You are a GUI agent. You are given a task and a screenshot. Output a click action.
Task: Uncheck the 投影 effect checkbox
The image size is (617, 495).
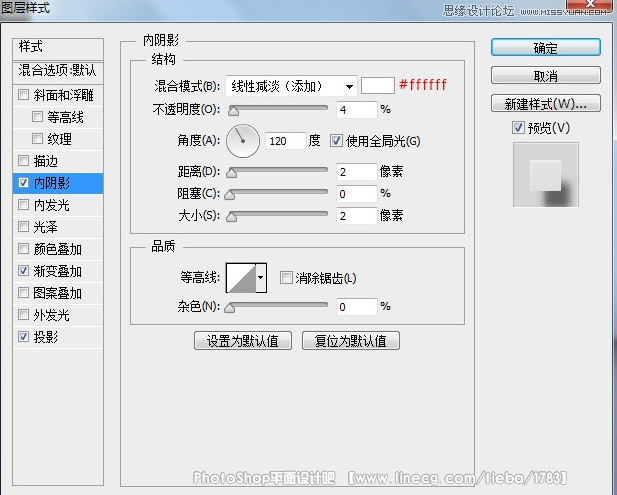23,337
